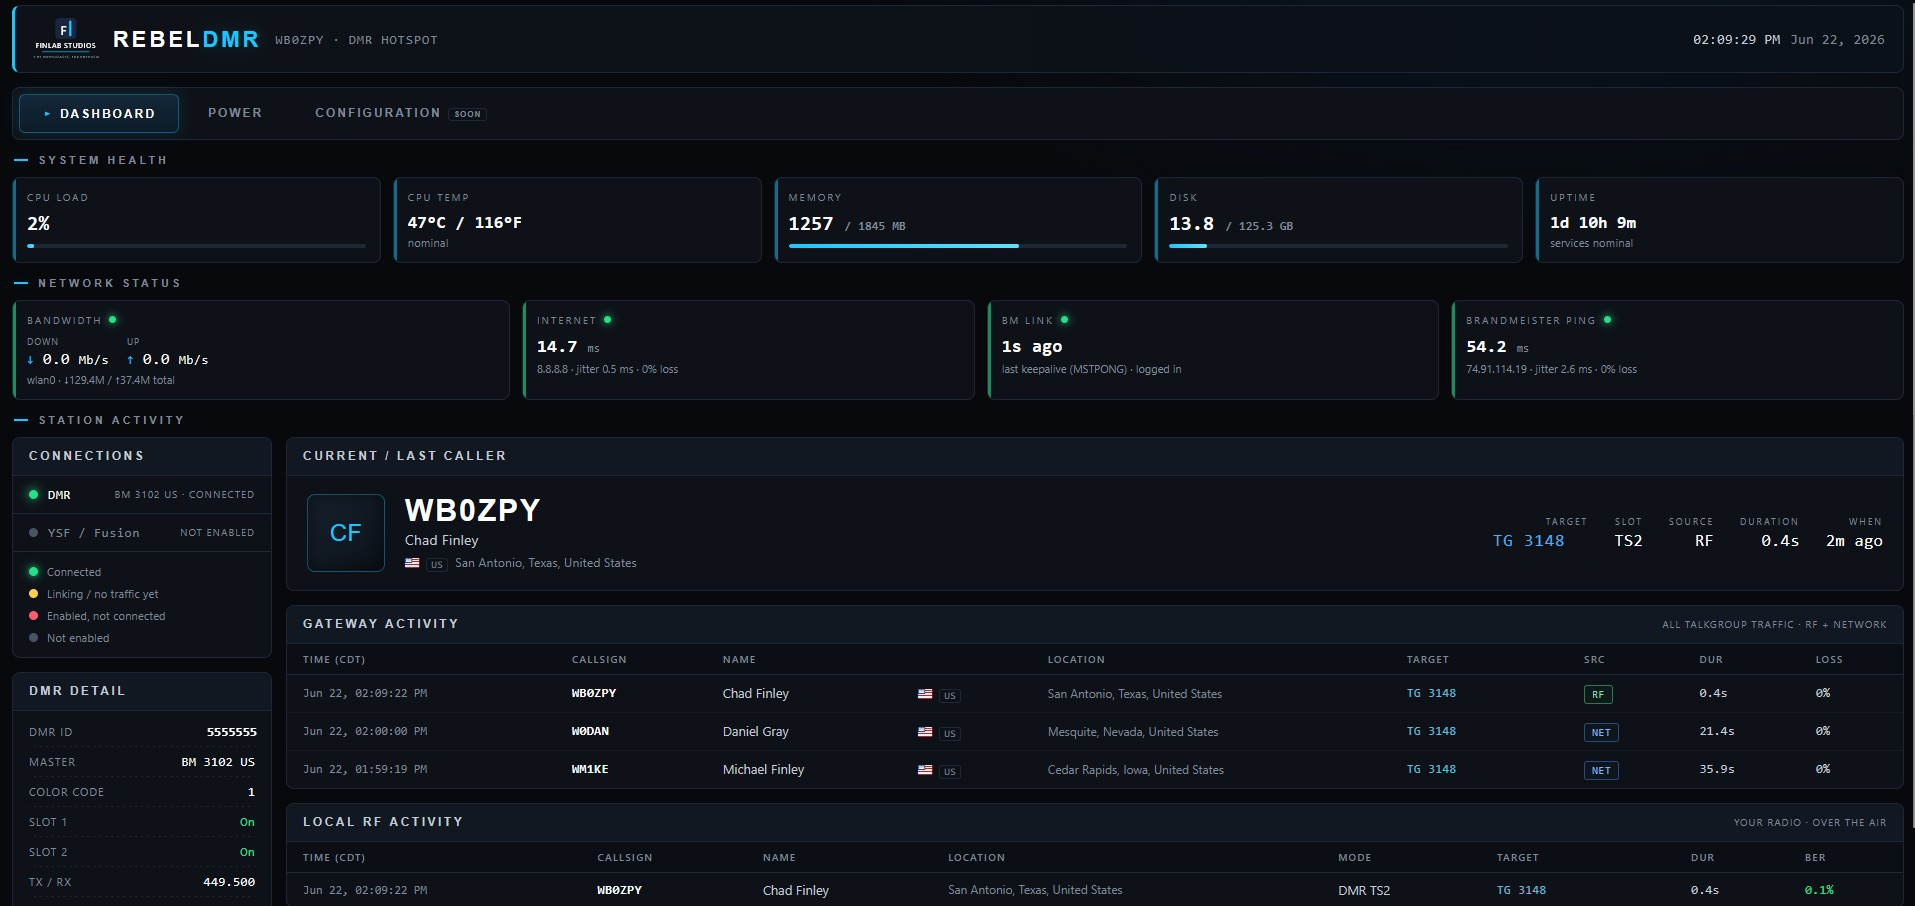Click the WB0ZPY callsign in Local RF Activity

point(620,890)
